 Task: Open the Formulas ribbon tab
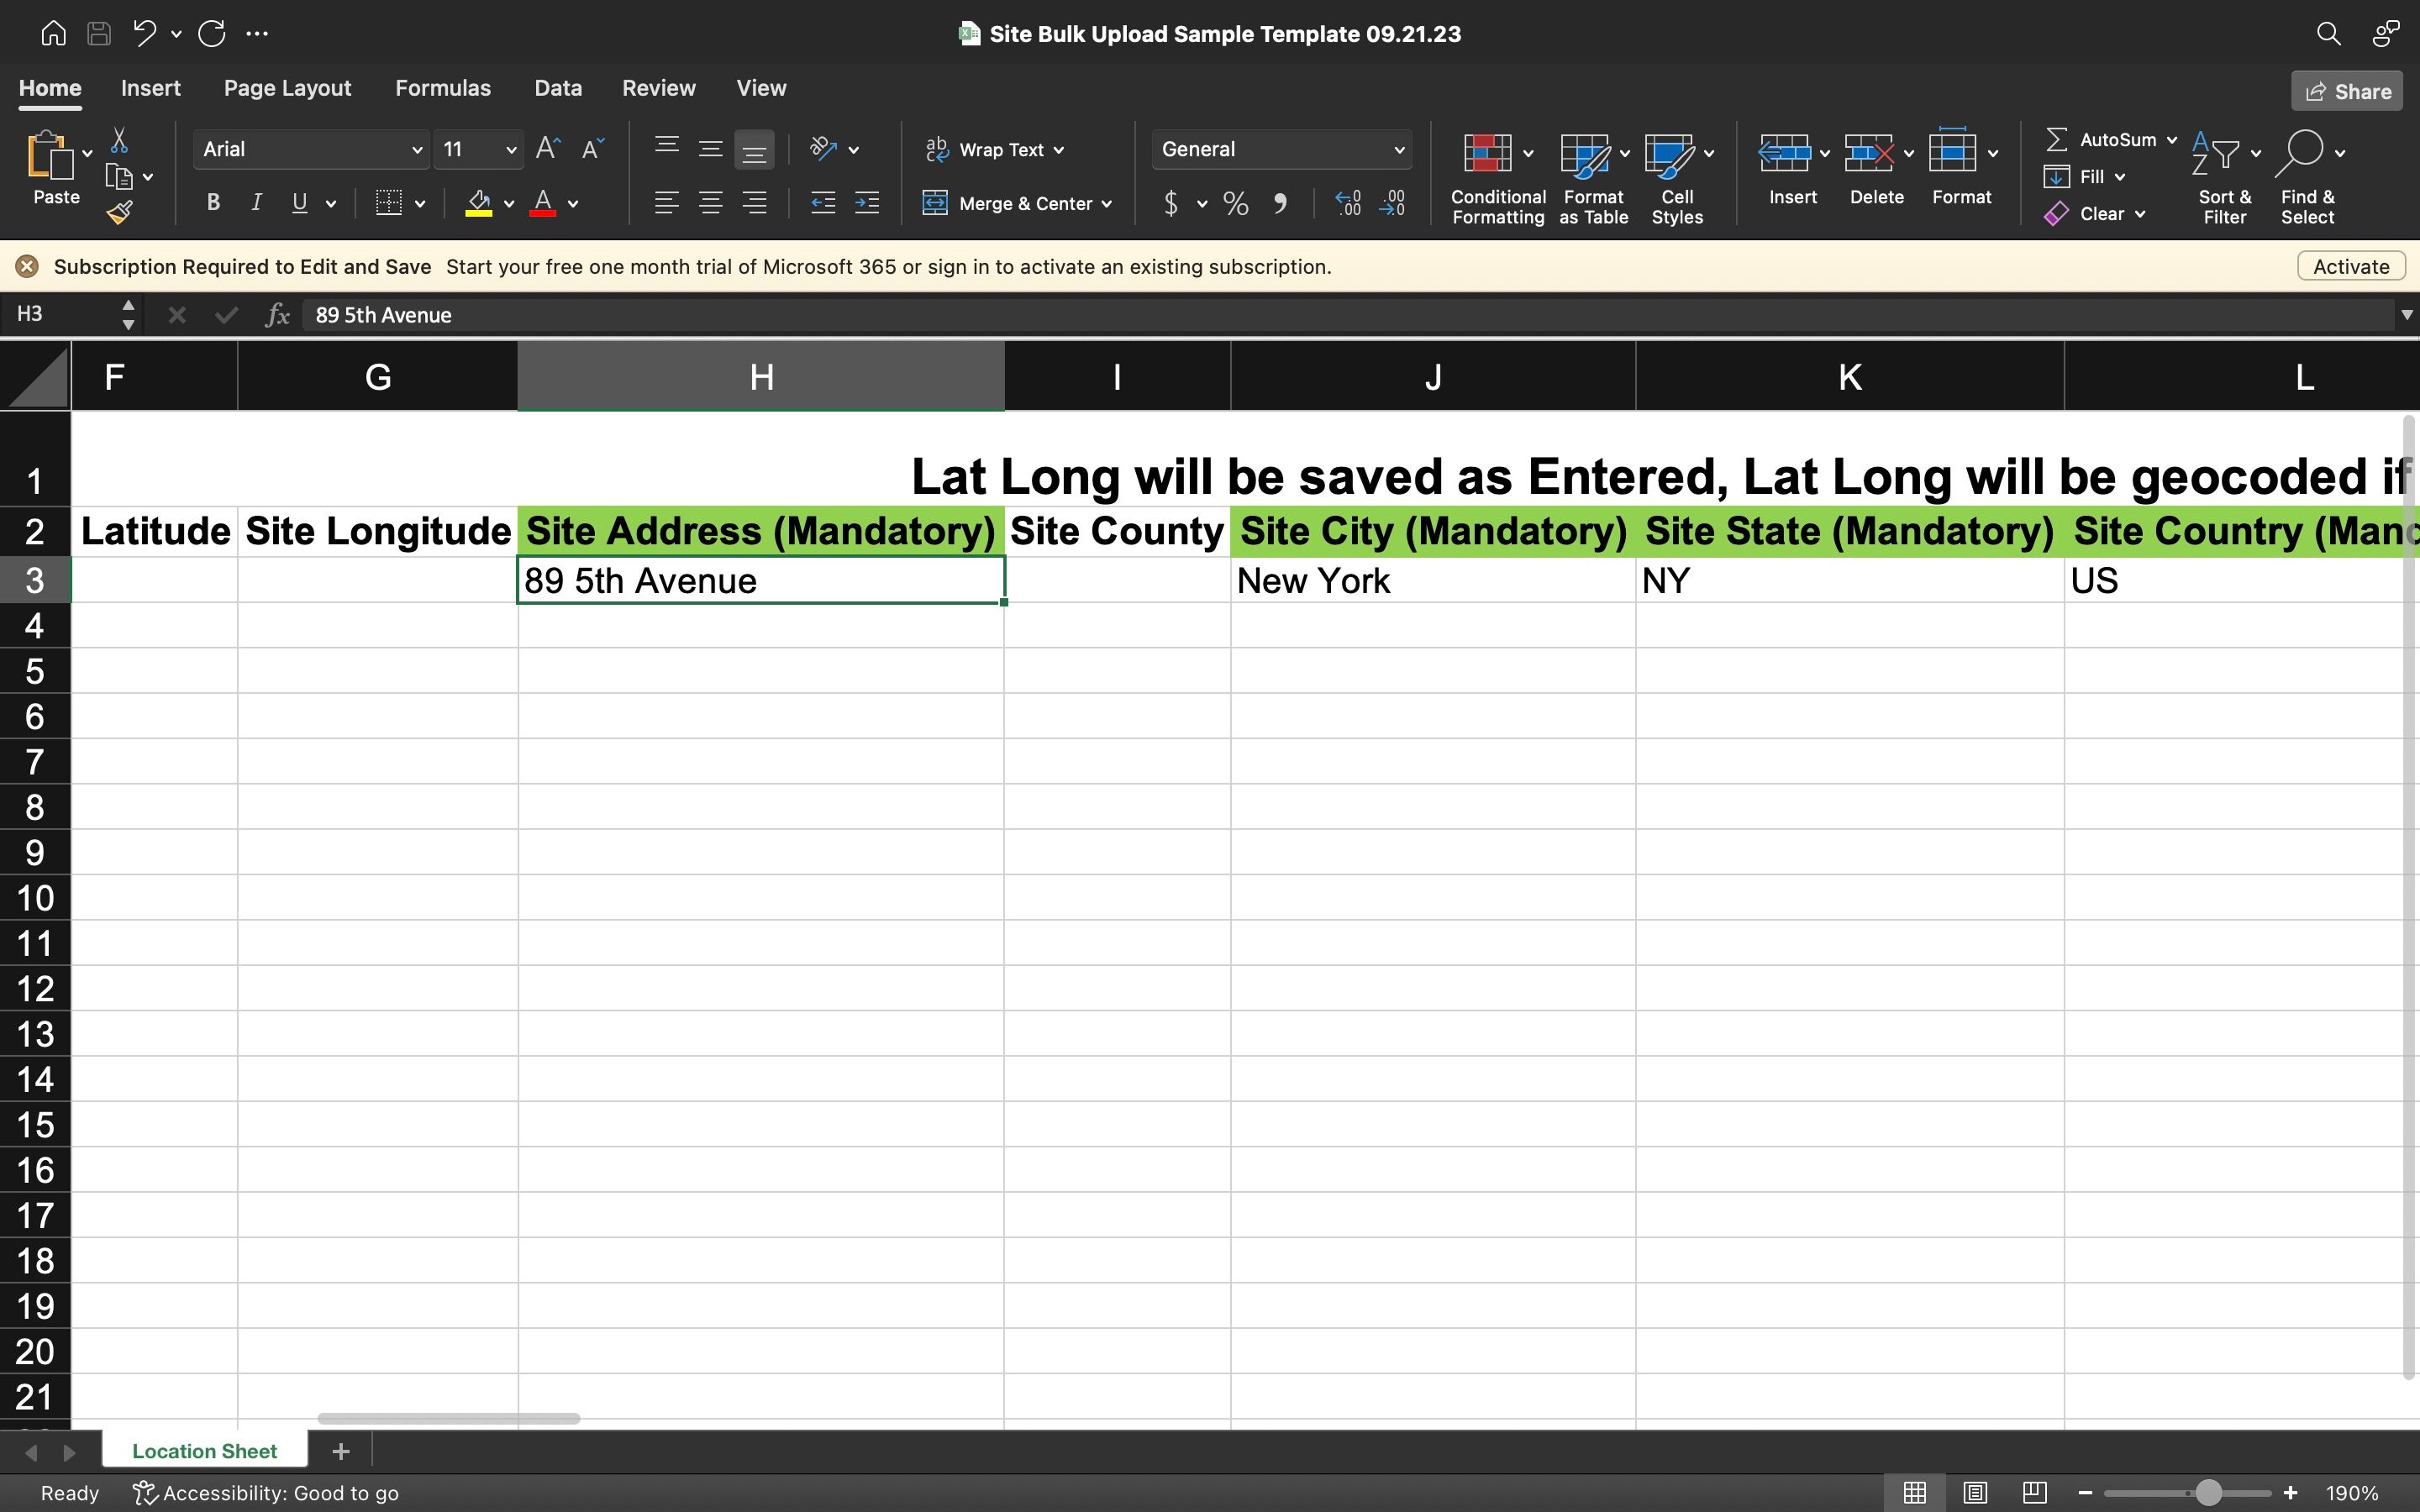point(442,88)
